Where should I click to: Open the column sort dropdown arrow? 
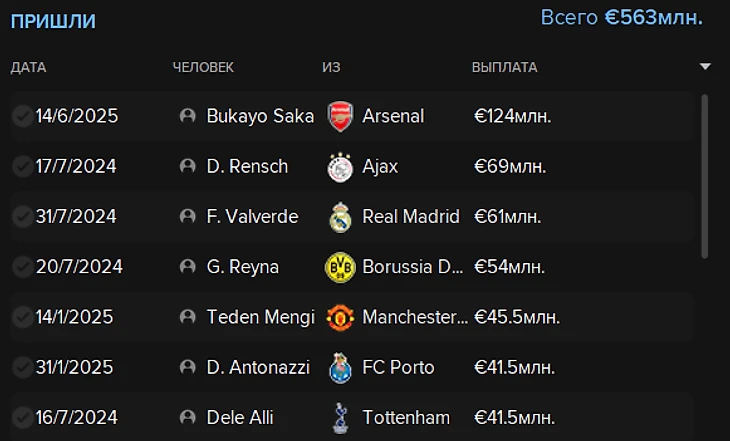[x=705, y=67]
